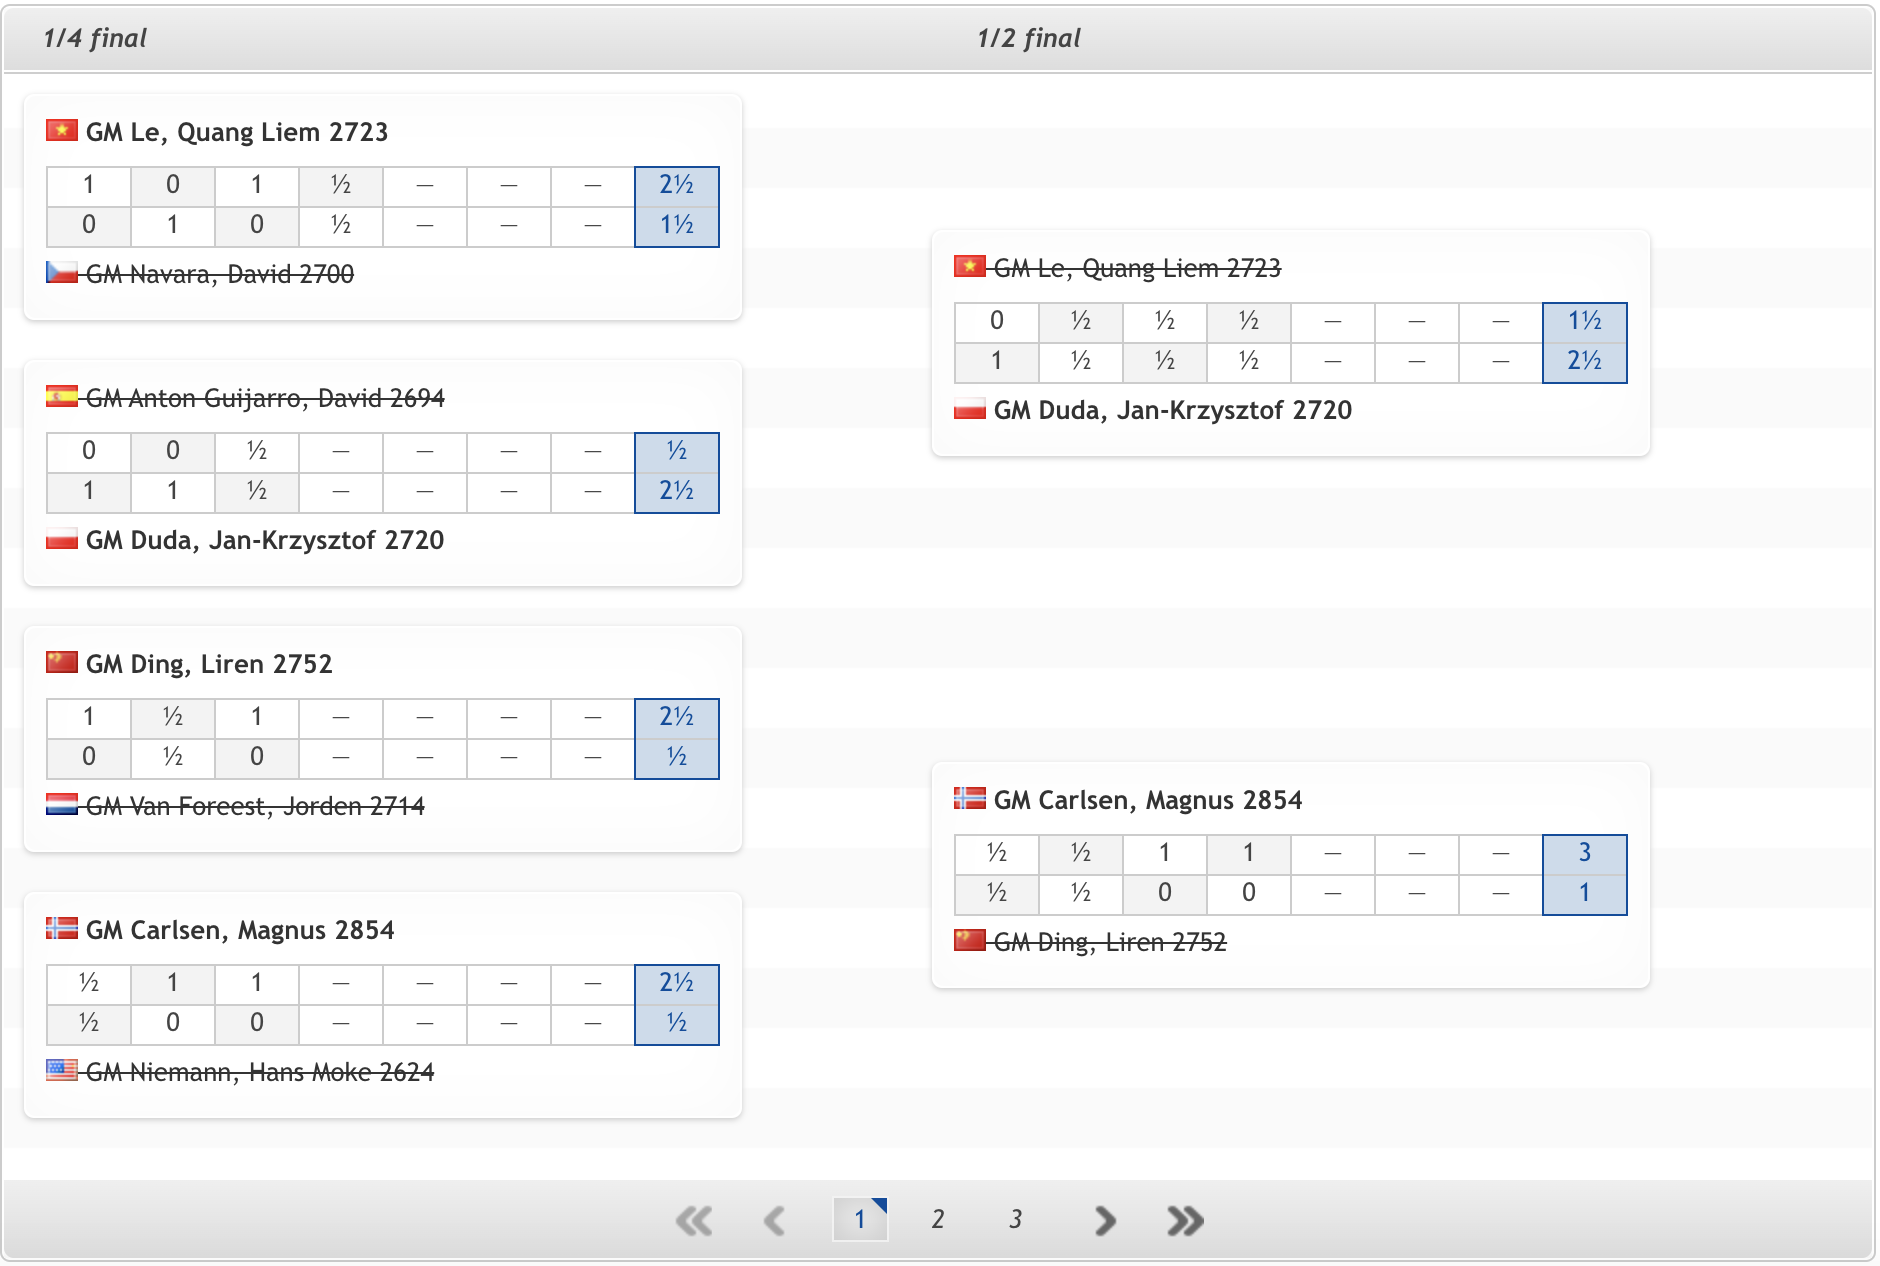Click Carlsen's semifinal total of 3
1880x1266 pixels.
click(1585, 854)
